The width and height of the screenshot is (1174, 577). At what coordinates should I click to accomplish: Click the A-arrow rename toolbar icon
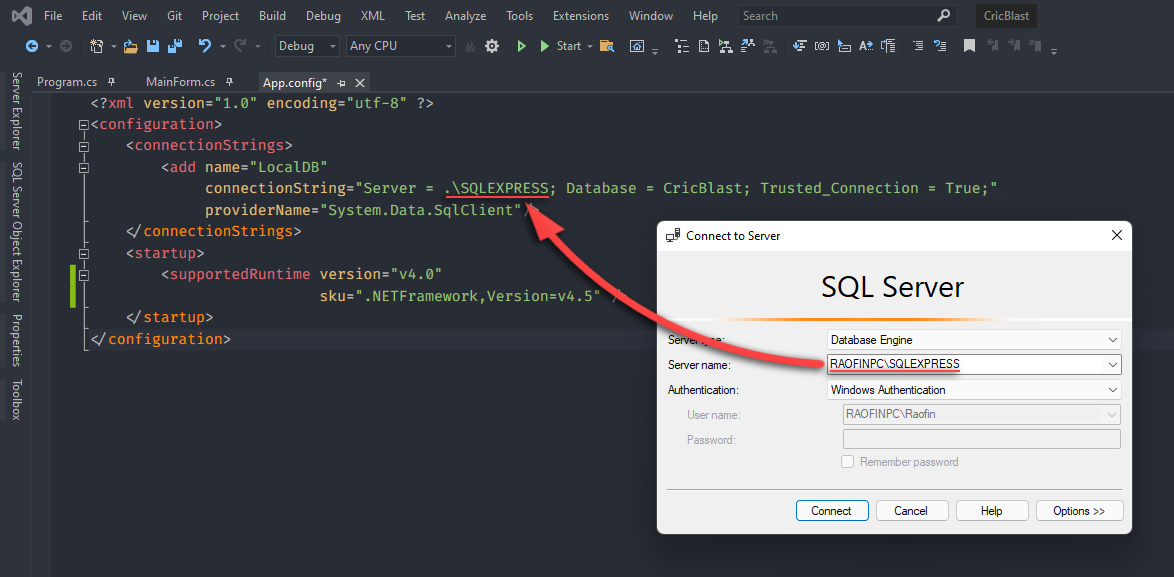(866, 46)
